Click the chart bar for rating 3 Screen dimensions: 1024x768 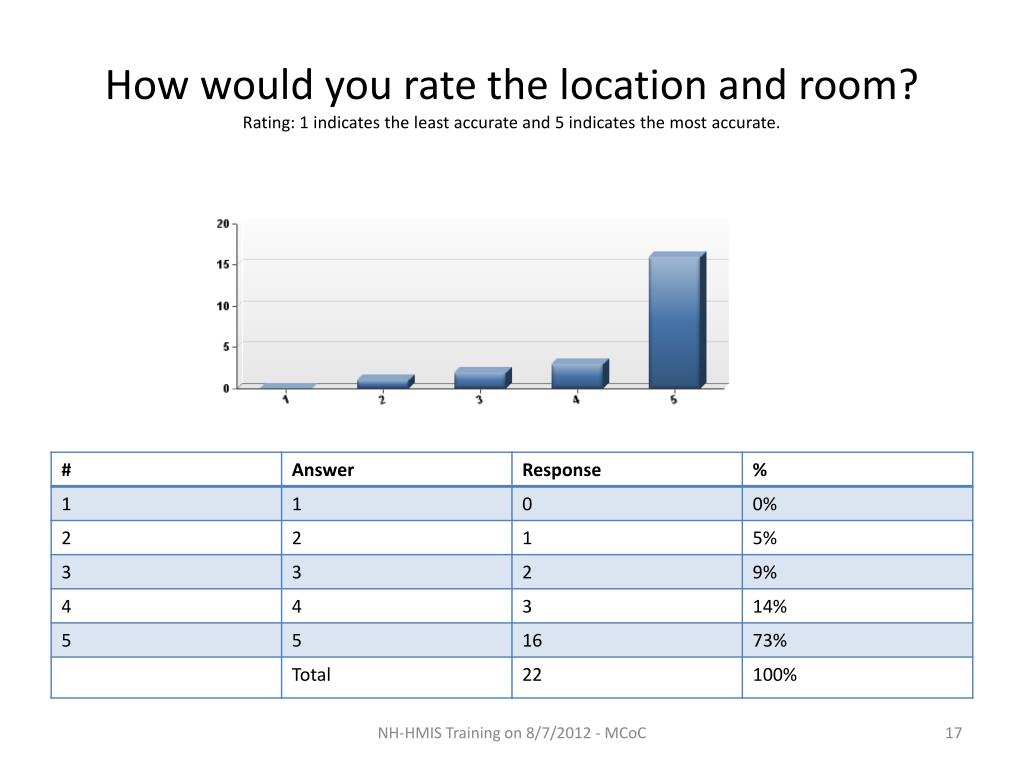tap(483, 378)
